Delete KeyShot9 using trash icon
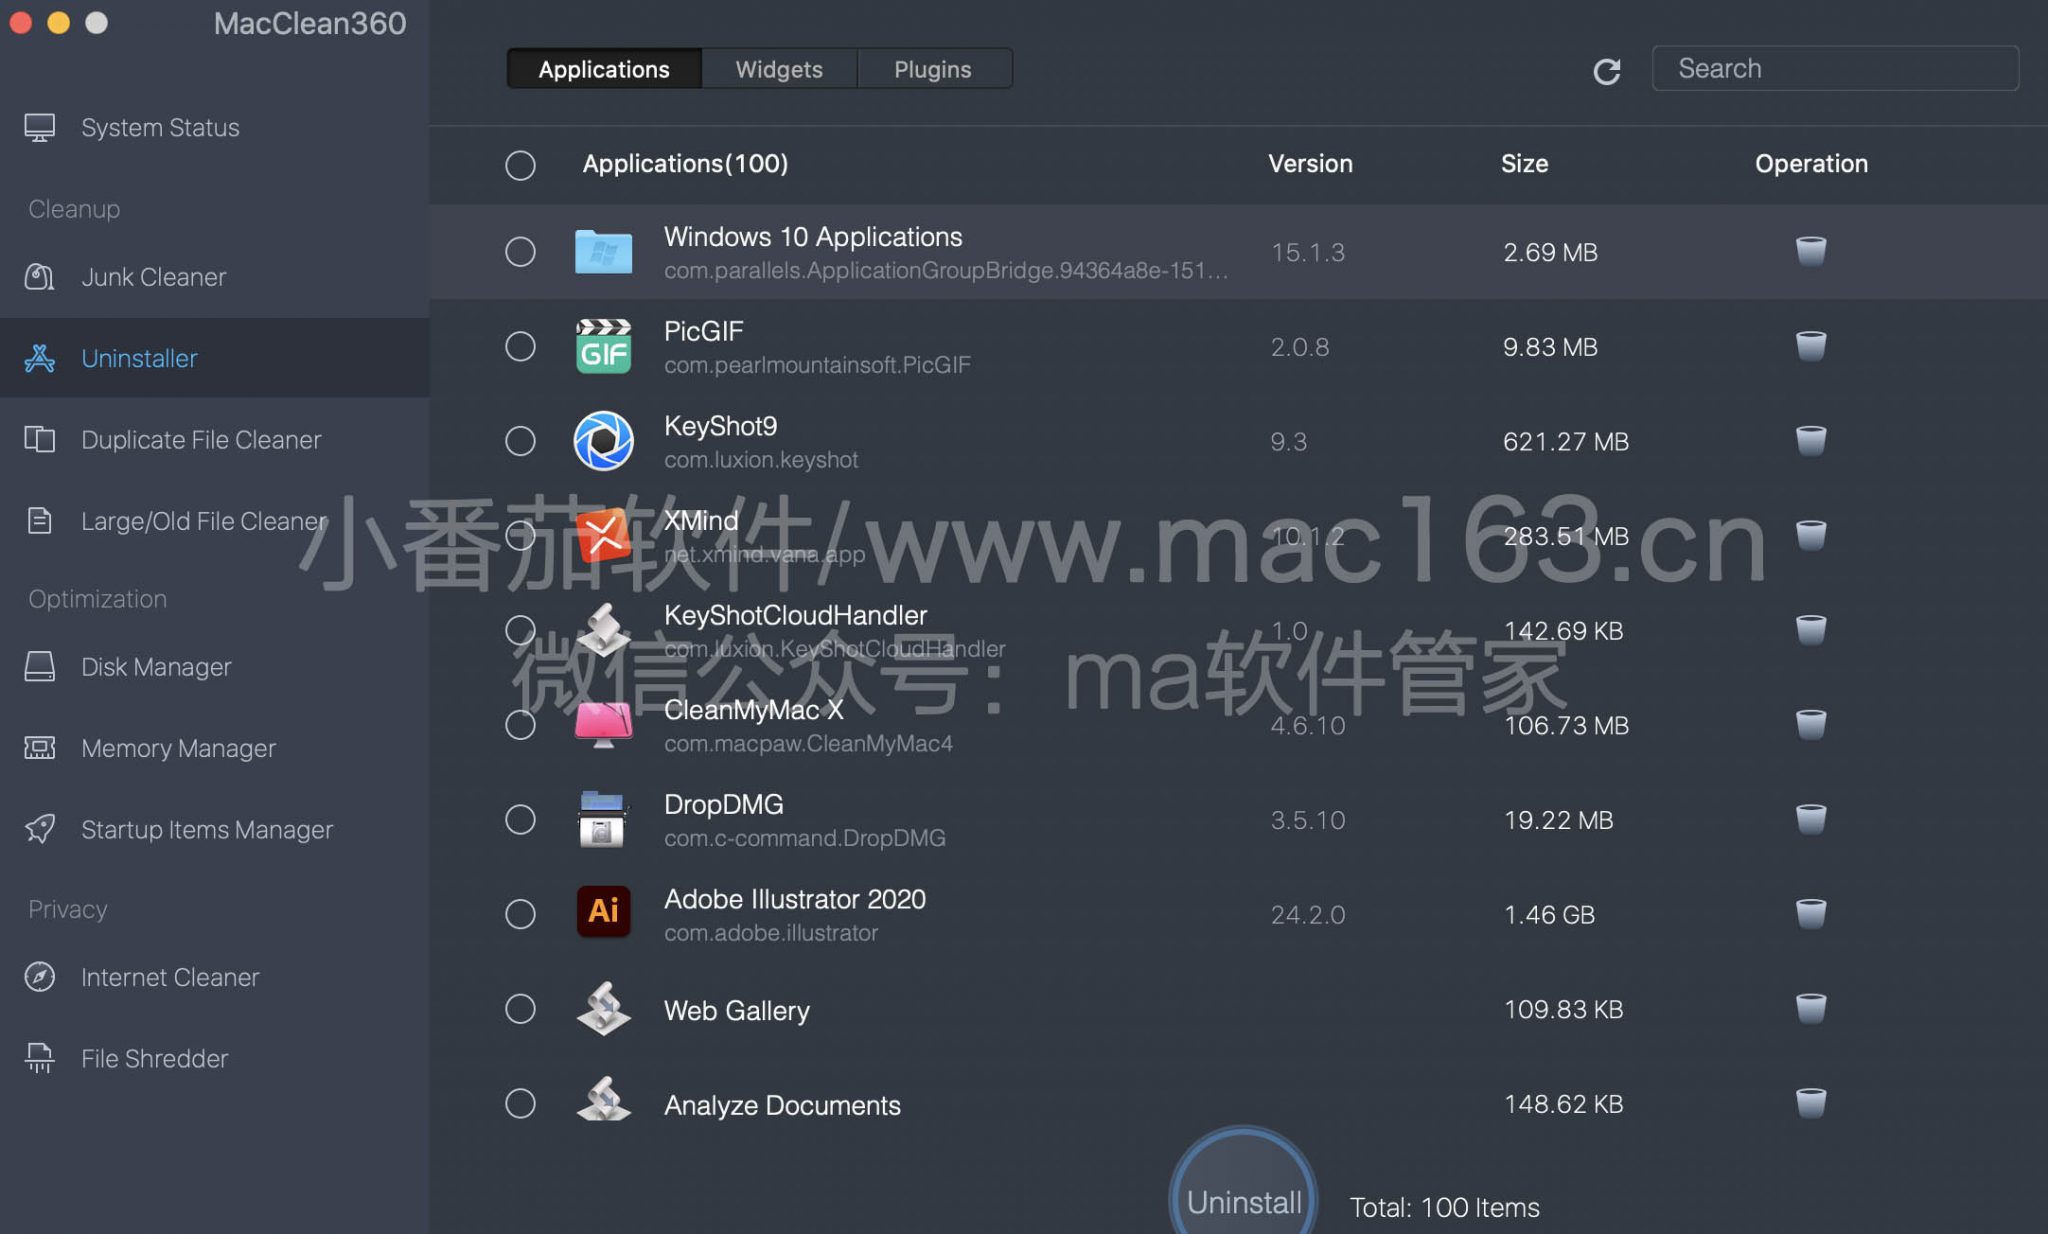The image size is (2048, 1234). tap(1811, 440)
